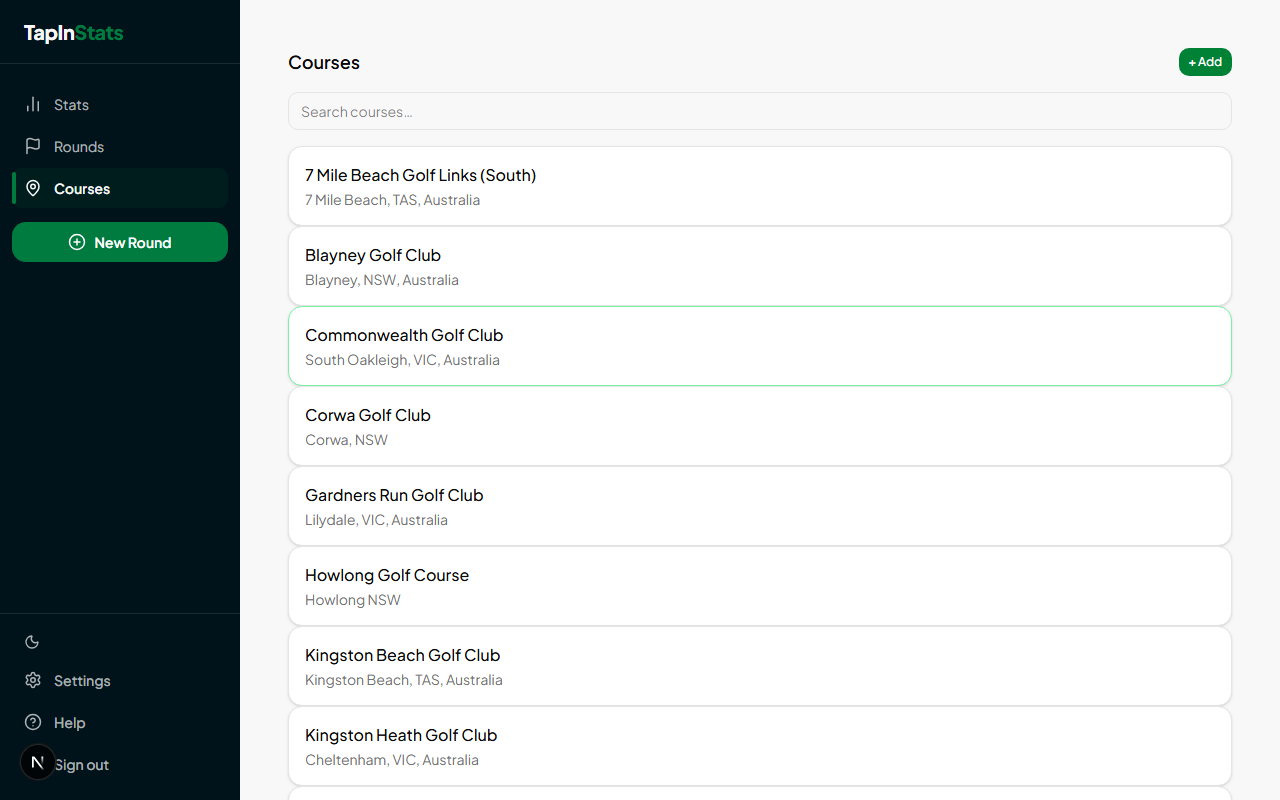Image resolution: width=1280 pixels, height=800 pixels.
Task: Click the Help question mark icon
Action: pyautogui.click(x=31, y=722)
